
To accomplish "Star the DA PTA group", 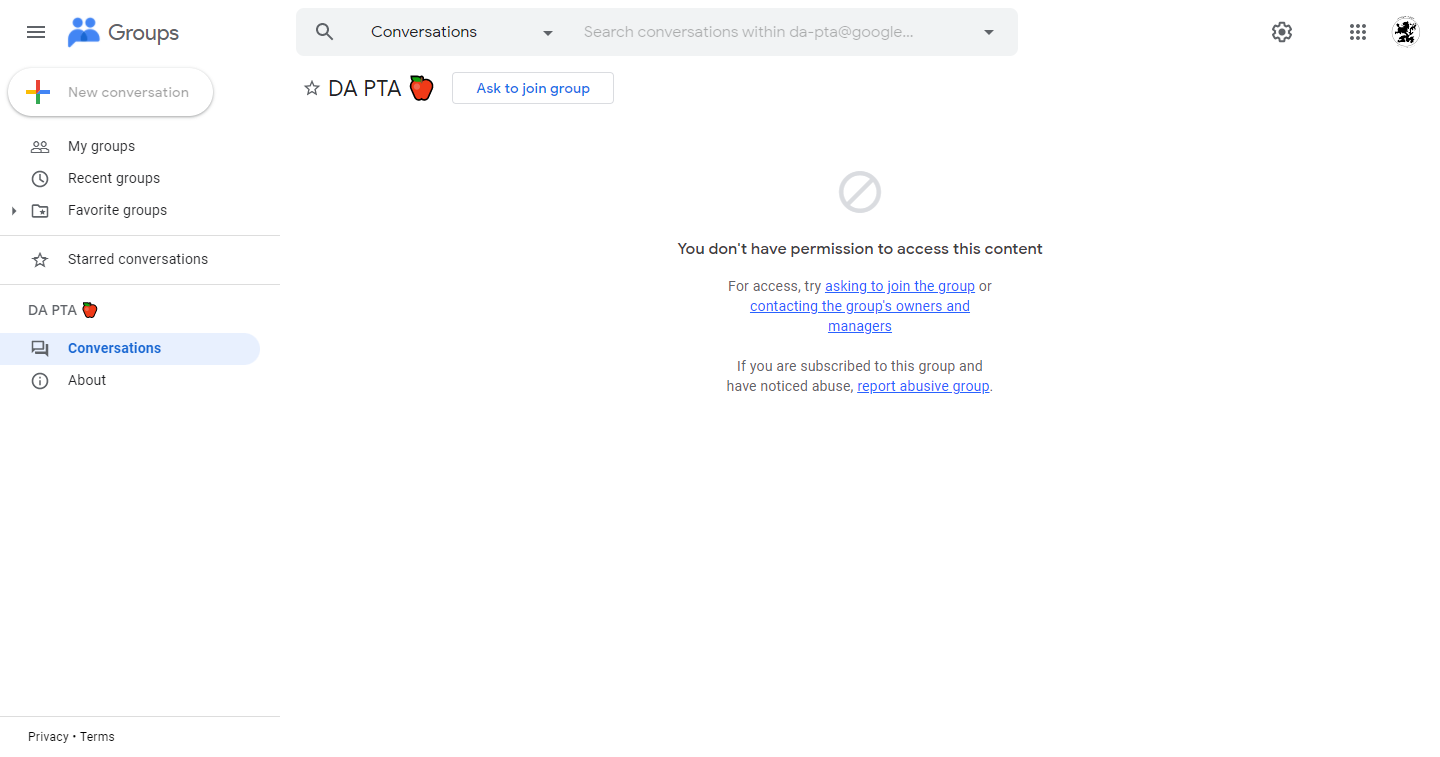I will 312,88.
